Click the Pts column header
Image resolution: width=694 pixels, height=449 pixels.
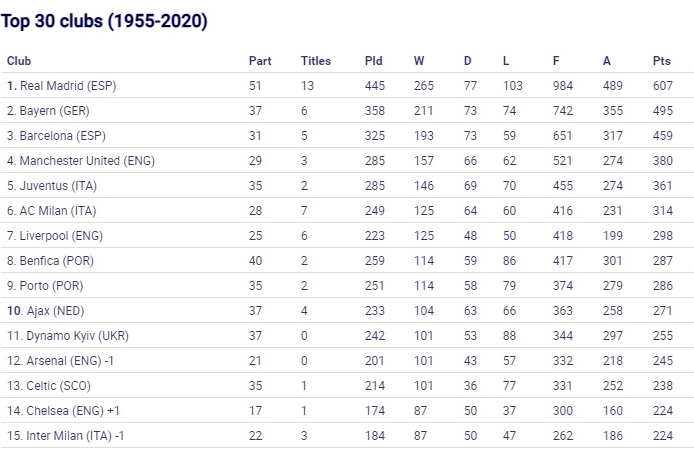[662, 61]
